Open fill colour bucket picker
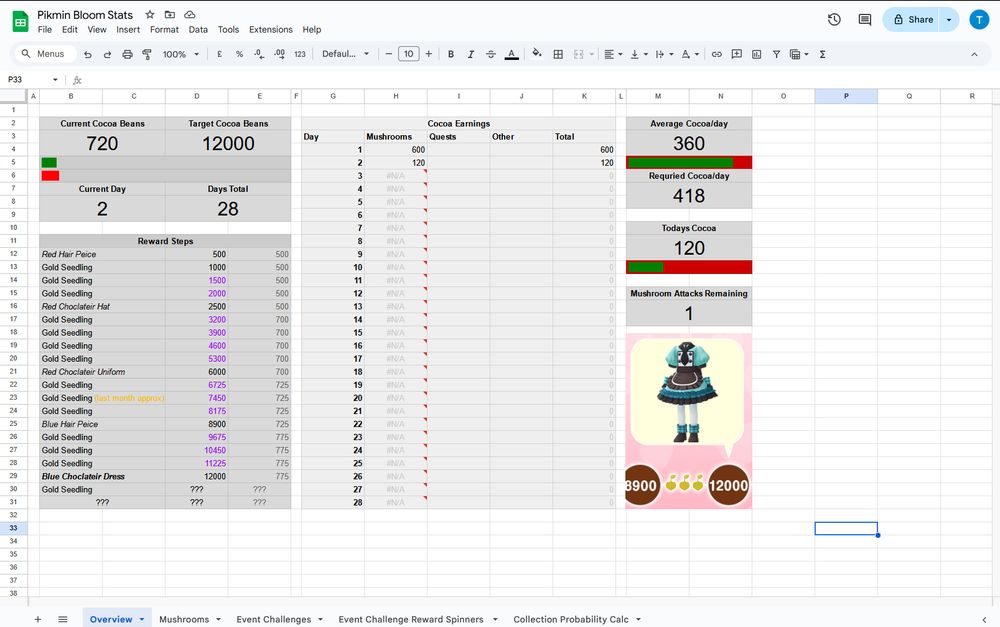 pyautogui.click(x=537, y=54)
